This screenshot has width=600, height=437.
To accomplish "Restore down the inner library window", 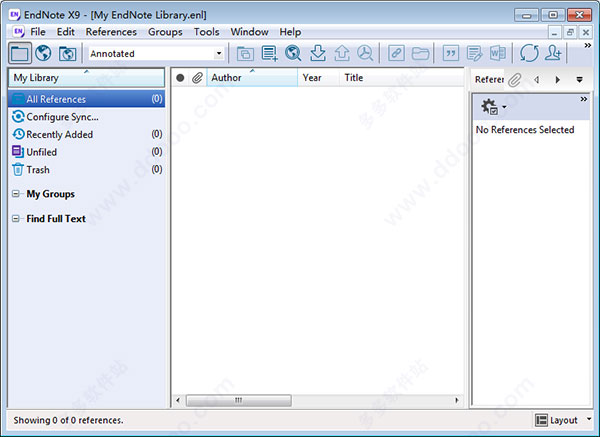I will (x=570, y=33).
